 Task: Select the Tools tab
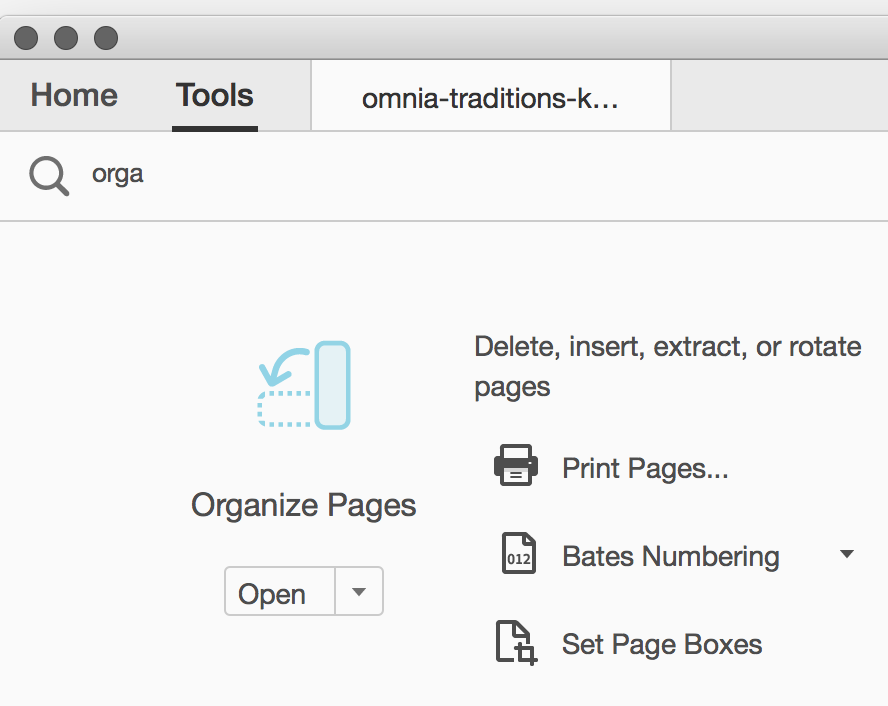click(x=215, y=96)
